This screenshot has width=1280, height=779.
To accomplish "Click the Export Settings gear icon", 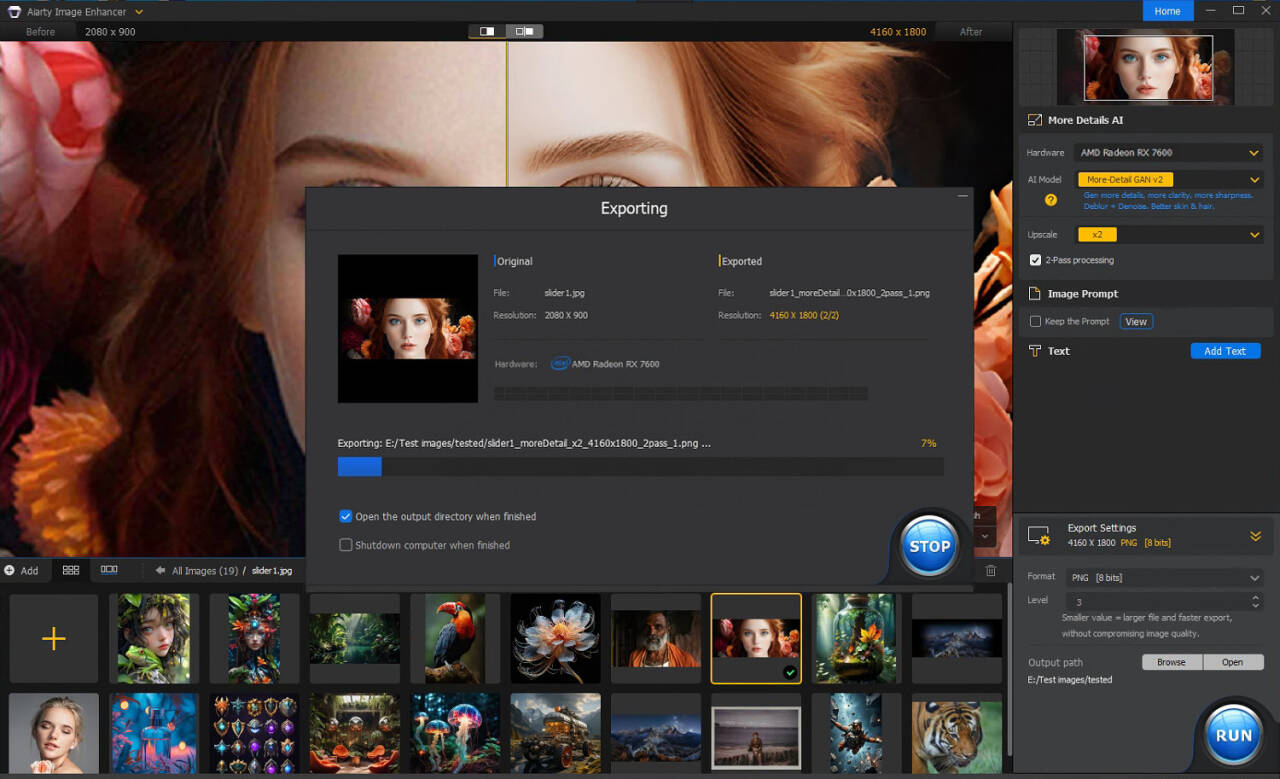I will tap(1036, 534).
